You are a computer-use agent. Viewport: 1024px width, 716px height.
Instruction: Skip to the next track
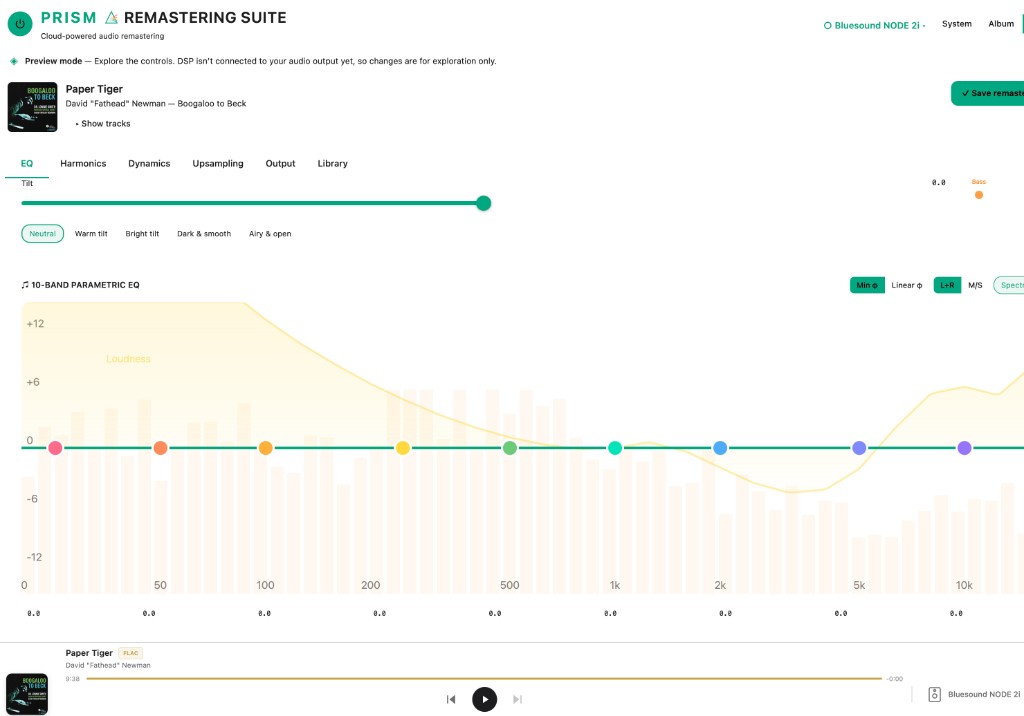pyautogui.click(x=517, y=699)
